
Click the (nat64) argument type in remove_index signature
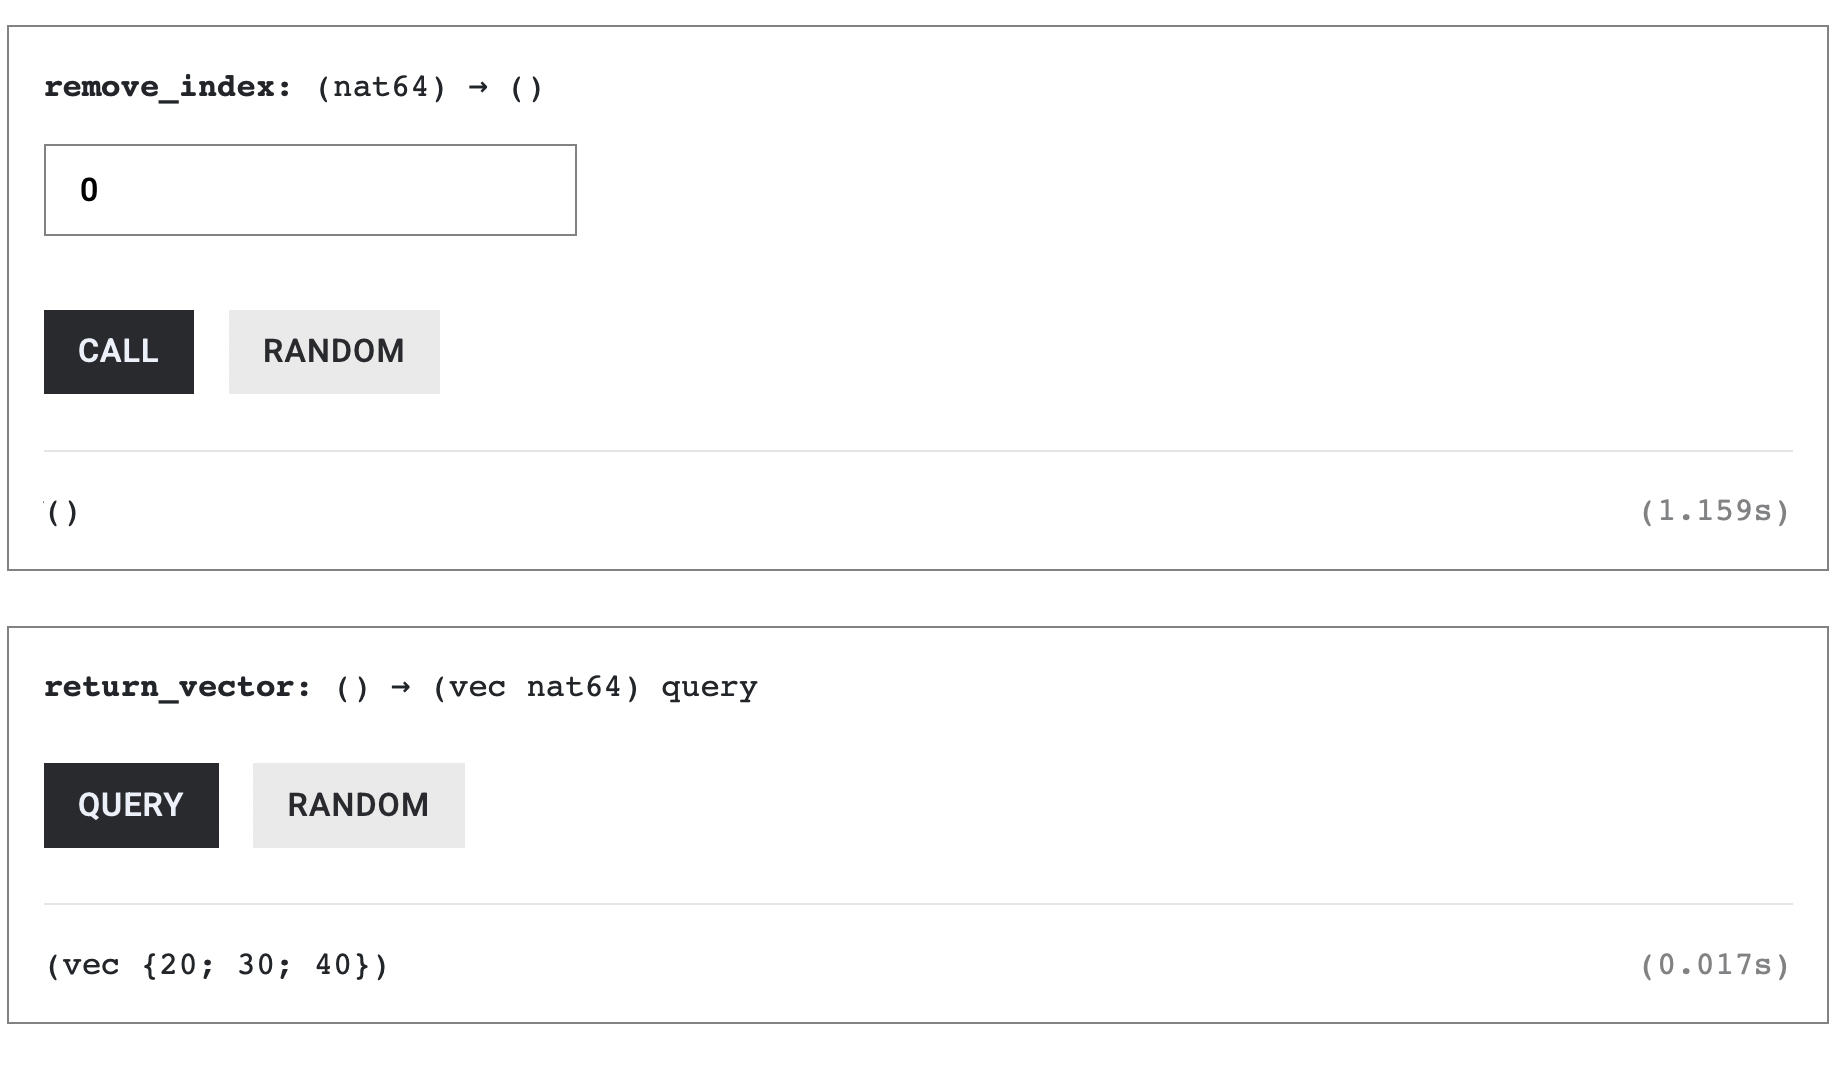381,87
